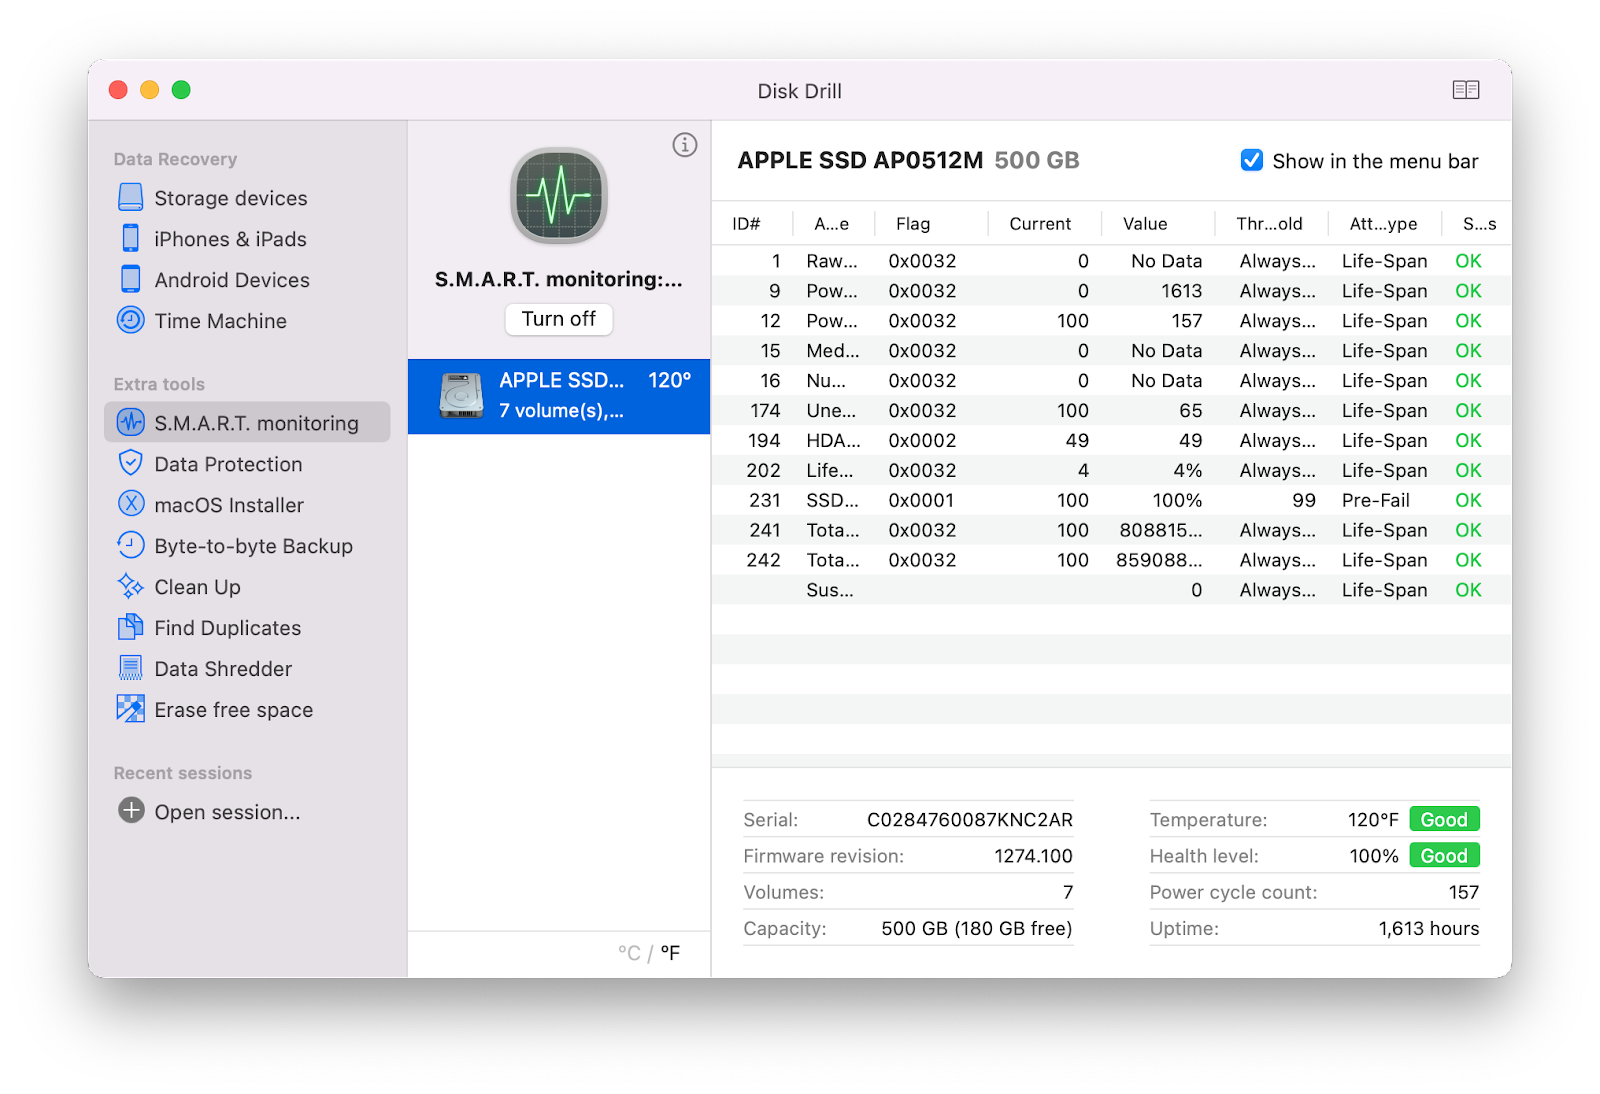Screen dimensions: 1600x1094
Task: Open Data Protection shield icon
Action: (x=131, y=463)
